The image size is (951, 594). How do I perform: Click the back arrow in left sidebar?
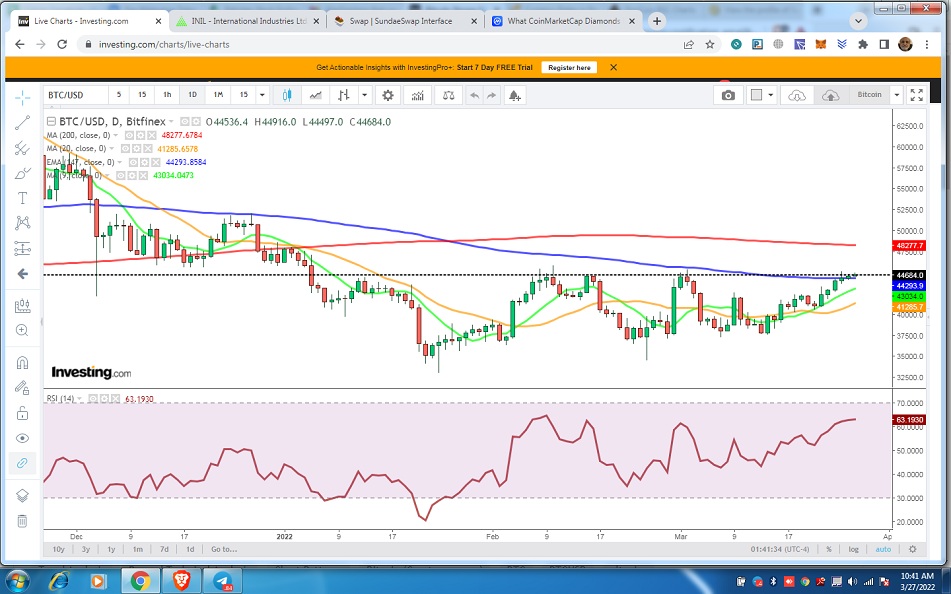22,274
